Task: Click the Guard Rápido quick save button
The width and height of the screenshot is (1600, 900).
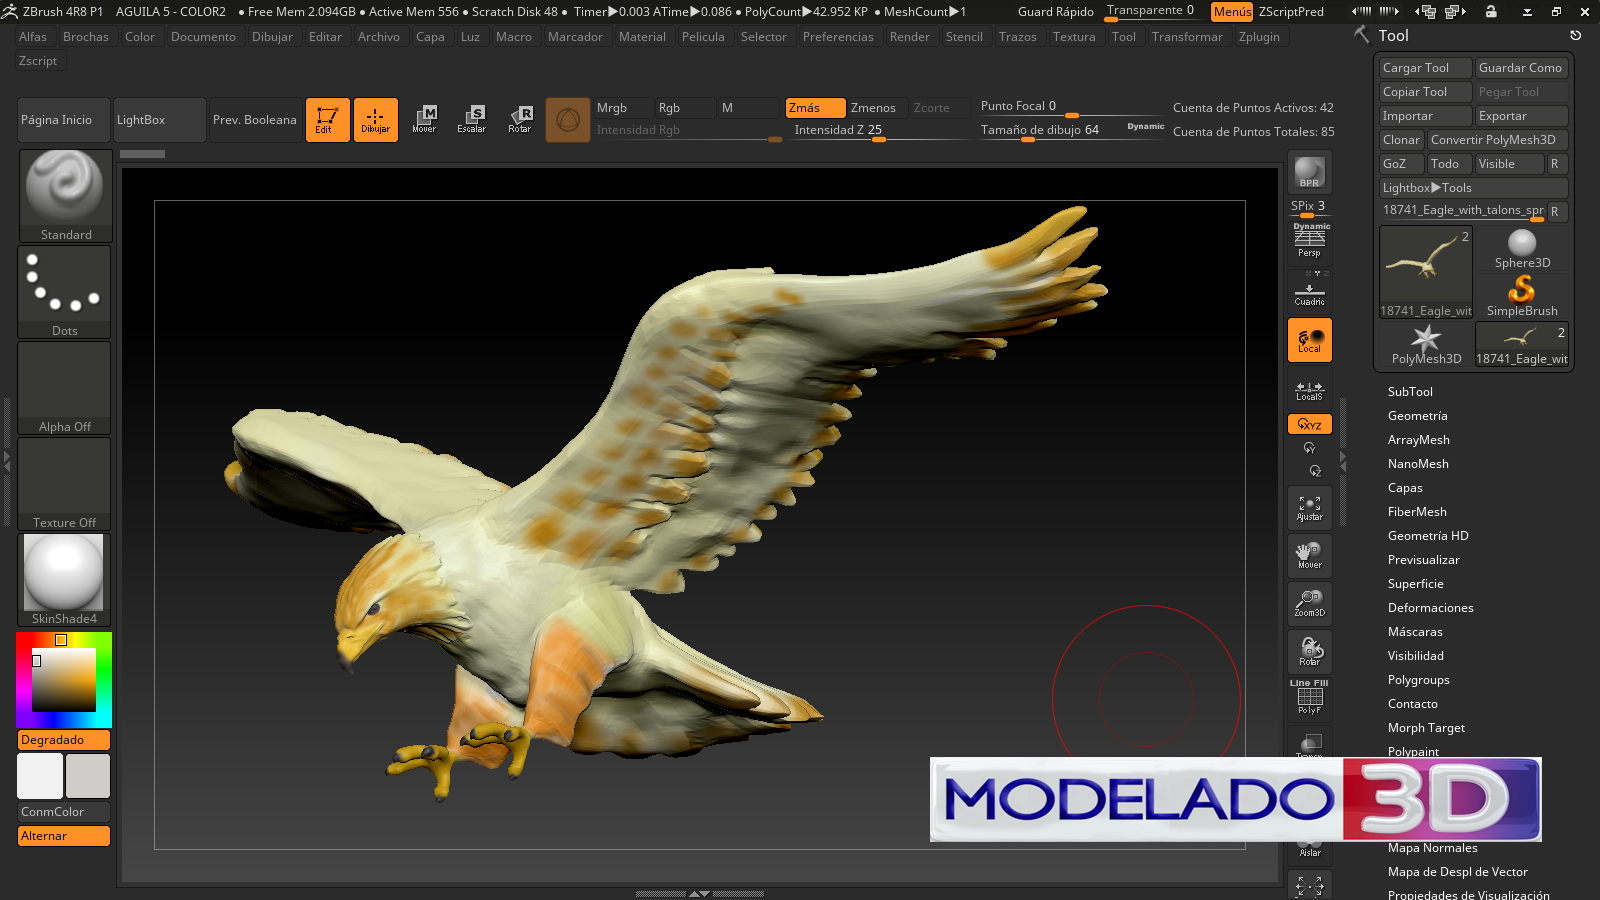Action: pos(1056,12)
